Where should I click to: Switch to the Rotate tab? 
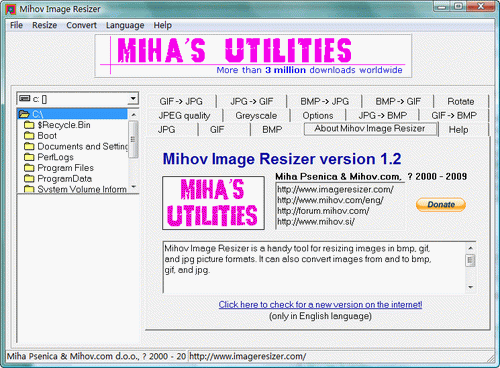tap(461, 101)
